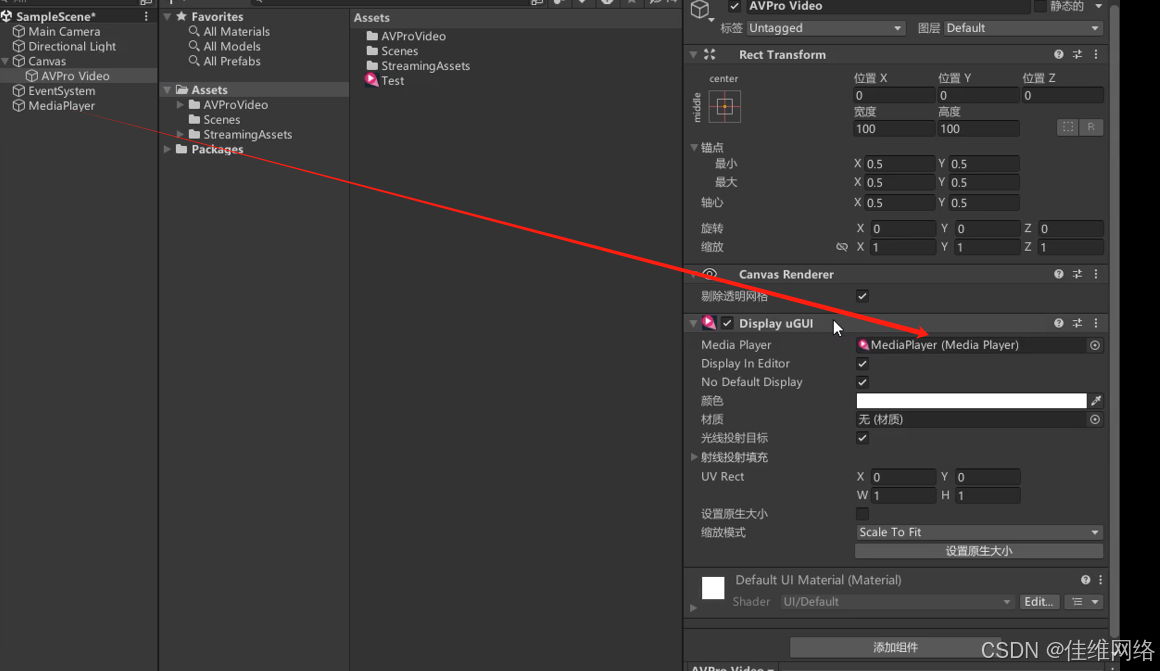Open material object picker
Screen dimensions: 1160x671
point(1095,419)
